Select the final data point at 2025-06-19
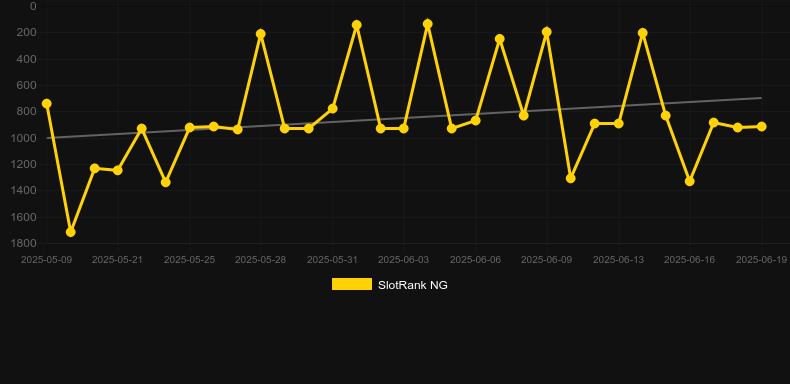This screenshot has width=790, height=384. [762, 126]
